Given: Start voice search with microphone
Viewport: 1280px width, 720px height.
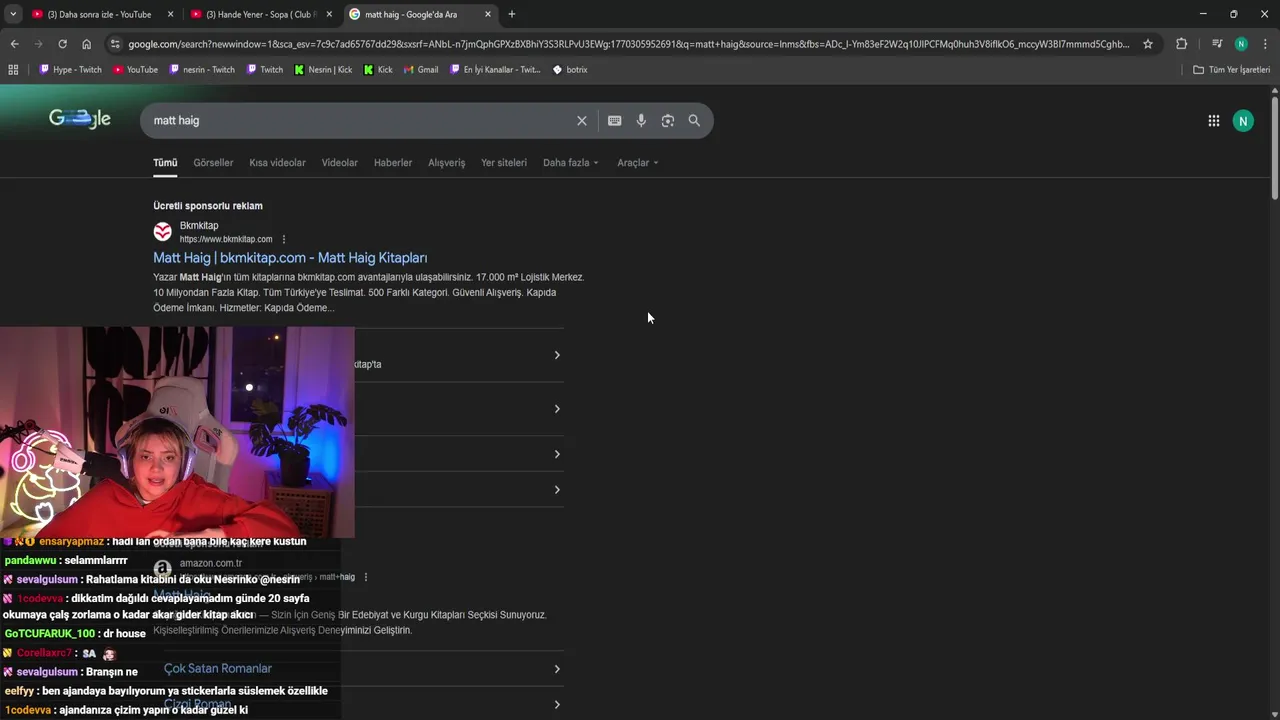Looking at the screenshot, I should (x=641, y=121).
